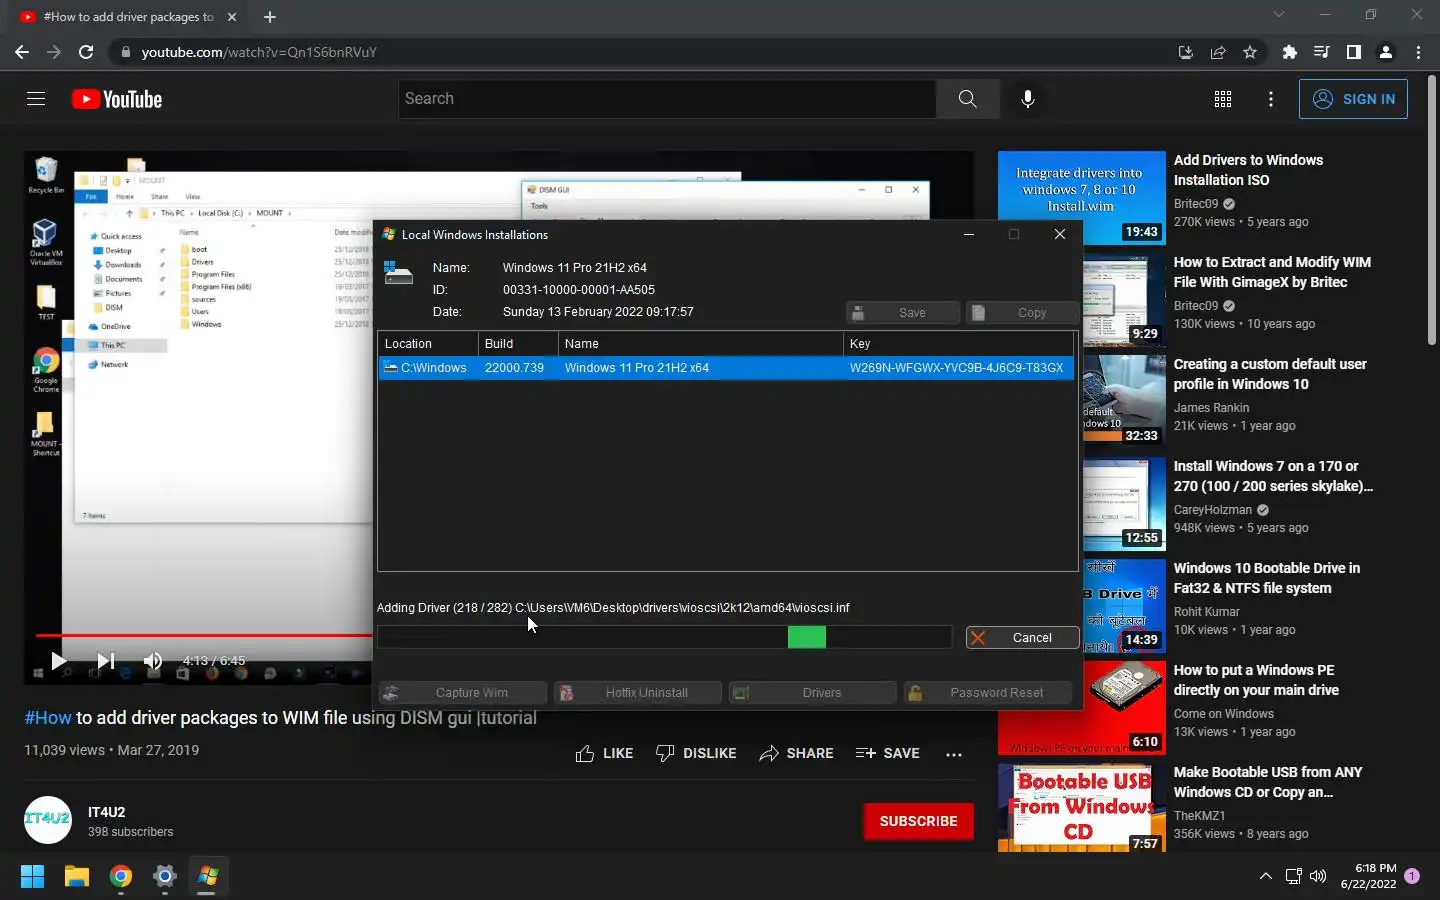Open Creating a custom default user profile video
Viewport: 1440px width, 900px height.
click(x=1270, y=374)
